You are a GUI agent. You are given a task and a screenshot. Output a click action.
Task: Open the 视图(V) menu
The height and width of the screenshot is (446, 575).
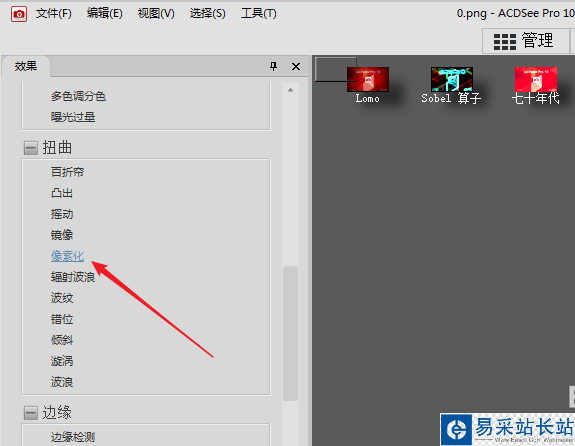click(x=156, y=14)
